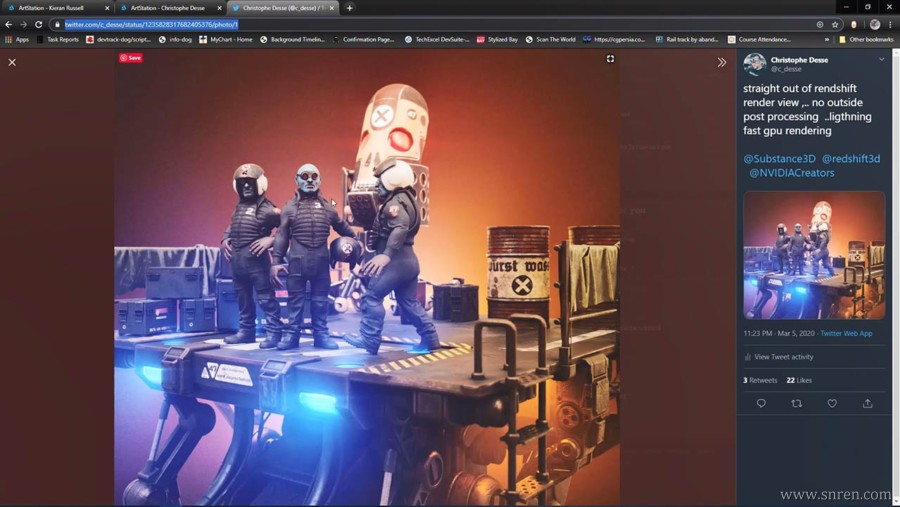Collapse the tweet sidebar with double chevron
900x507 pixels.
(x=722, y=62)
